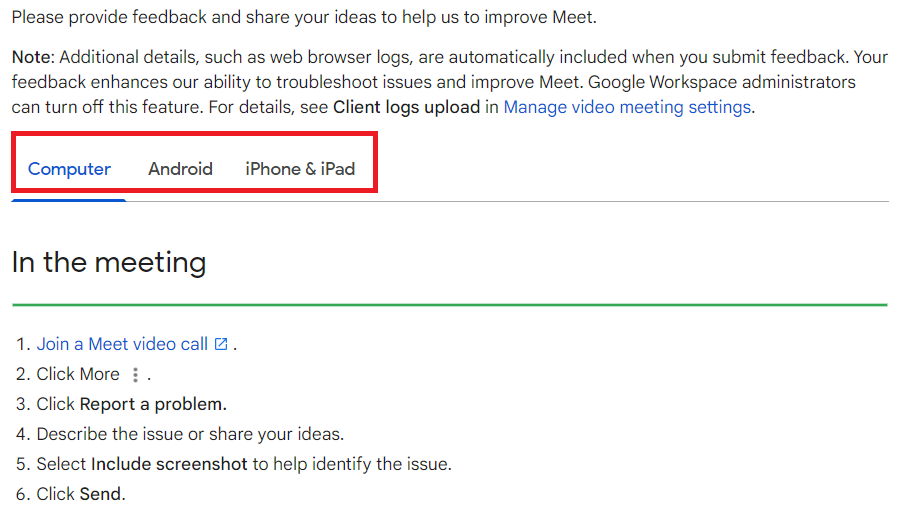Screen dimensions: 911x524
Task: Click the In the meeting heading
Action: click(109, 263)
